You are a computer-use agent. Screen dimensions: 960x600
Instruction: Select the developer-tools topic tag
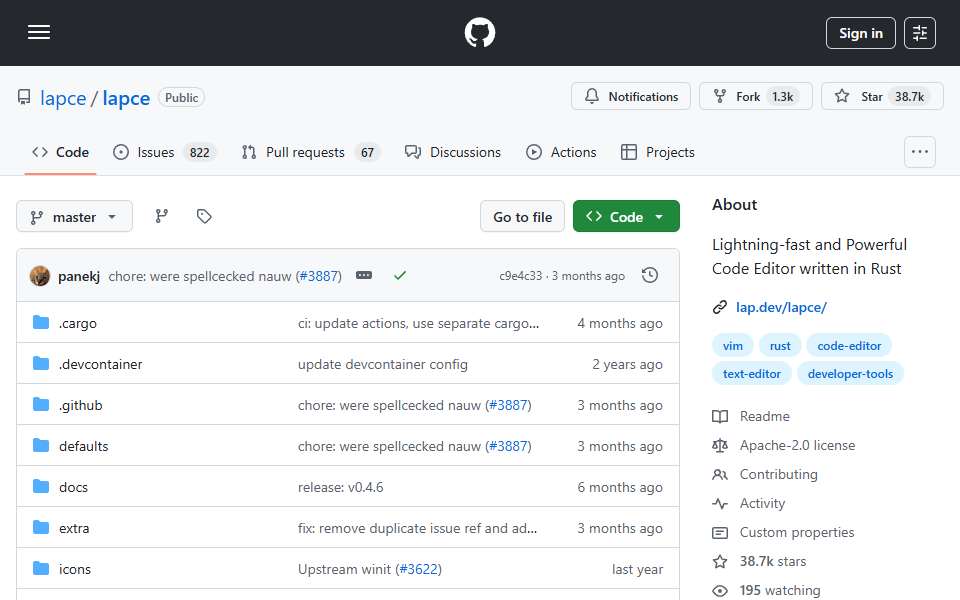850,374
